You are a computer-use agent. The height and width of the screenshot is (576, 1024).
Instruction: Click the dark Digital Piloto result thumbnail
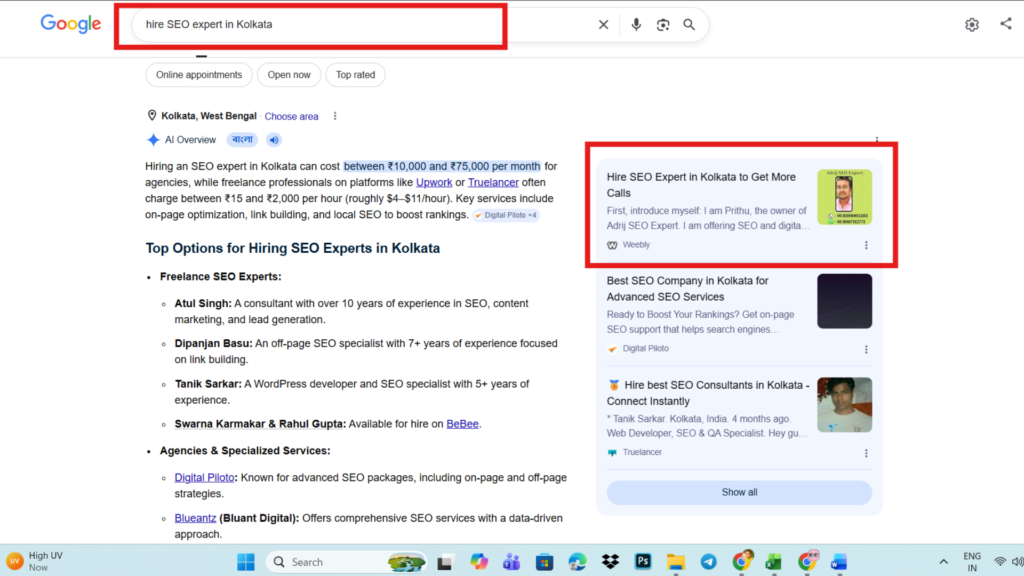[x=844, y=301]
